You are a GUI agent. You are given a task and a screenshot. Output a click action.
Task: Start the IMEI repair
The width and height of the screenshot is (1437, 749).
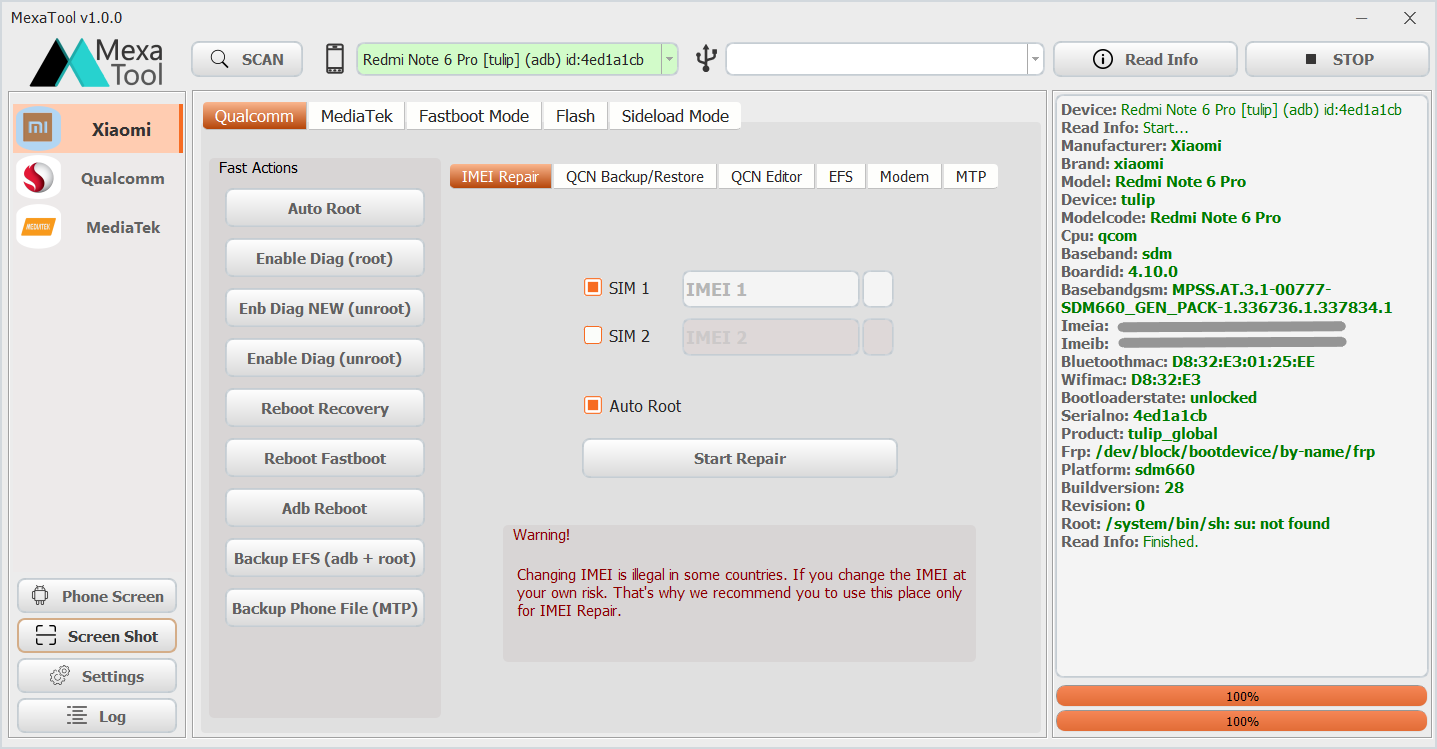coord(740,458)
